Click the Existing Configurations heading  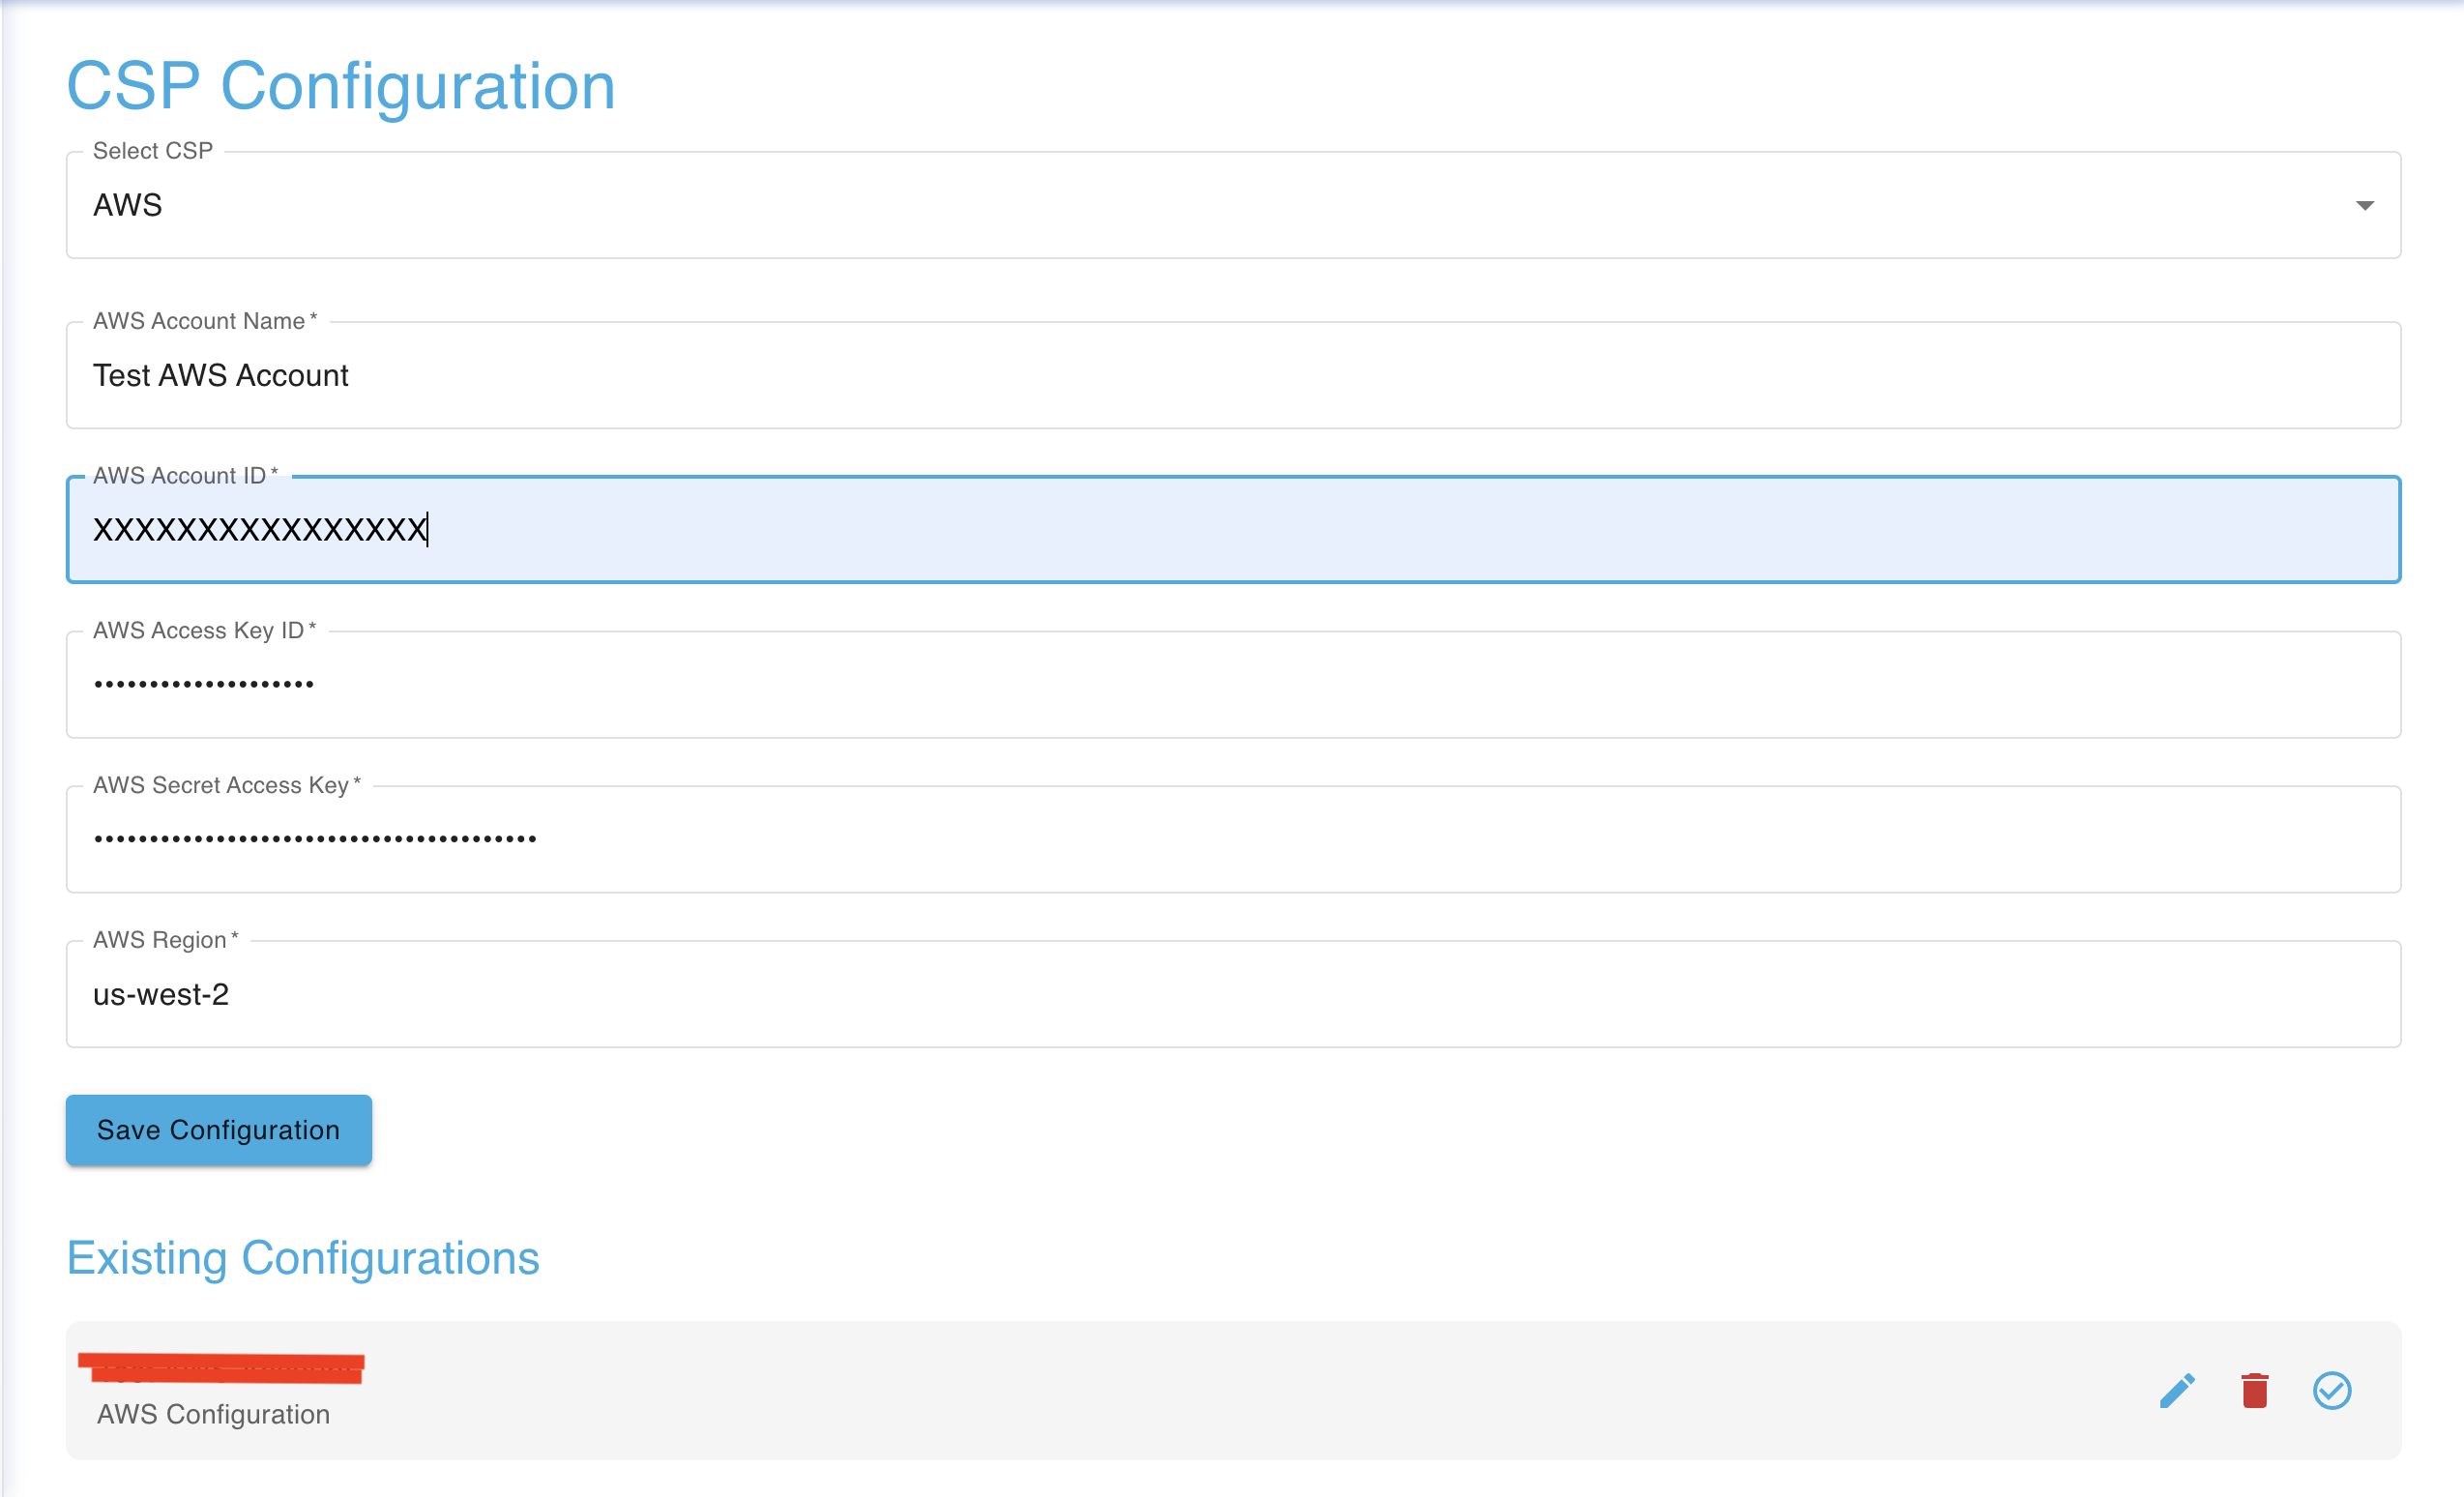(302, 1259)
